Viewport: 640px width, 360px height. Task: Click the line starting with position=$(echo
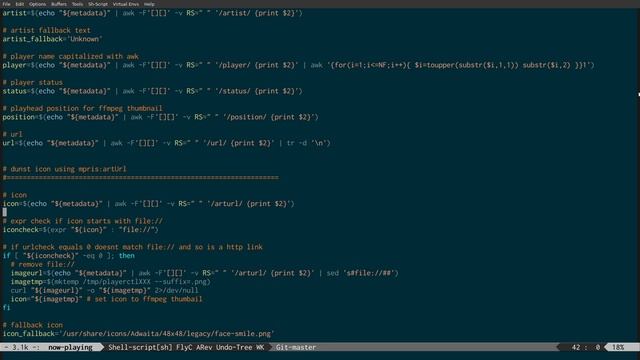[160, 117]
